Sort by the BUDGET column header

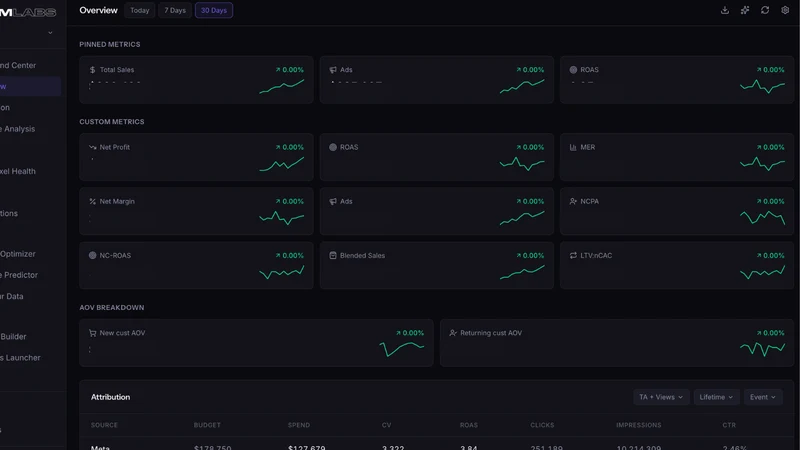(207, 425)
